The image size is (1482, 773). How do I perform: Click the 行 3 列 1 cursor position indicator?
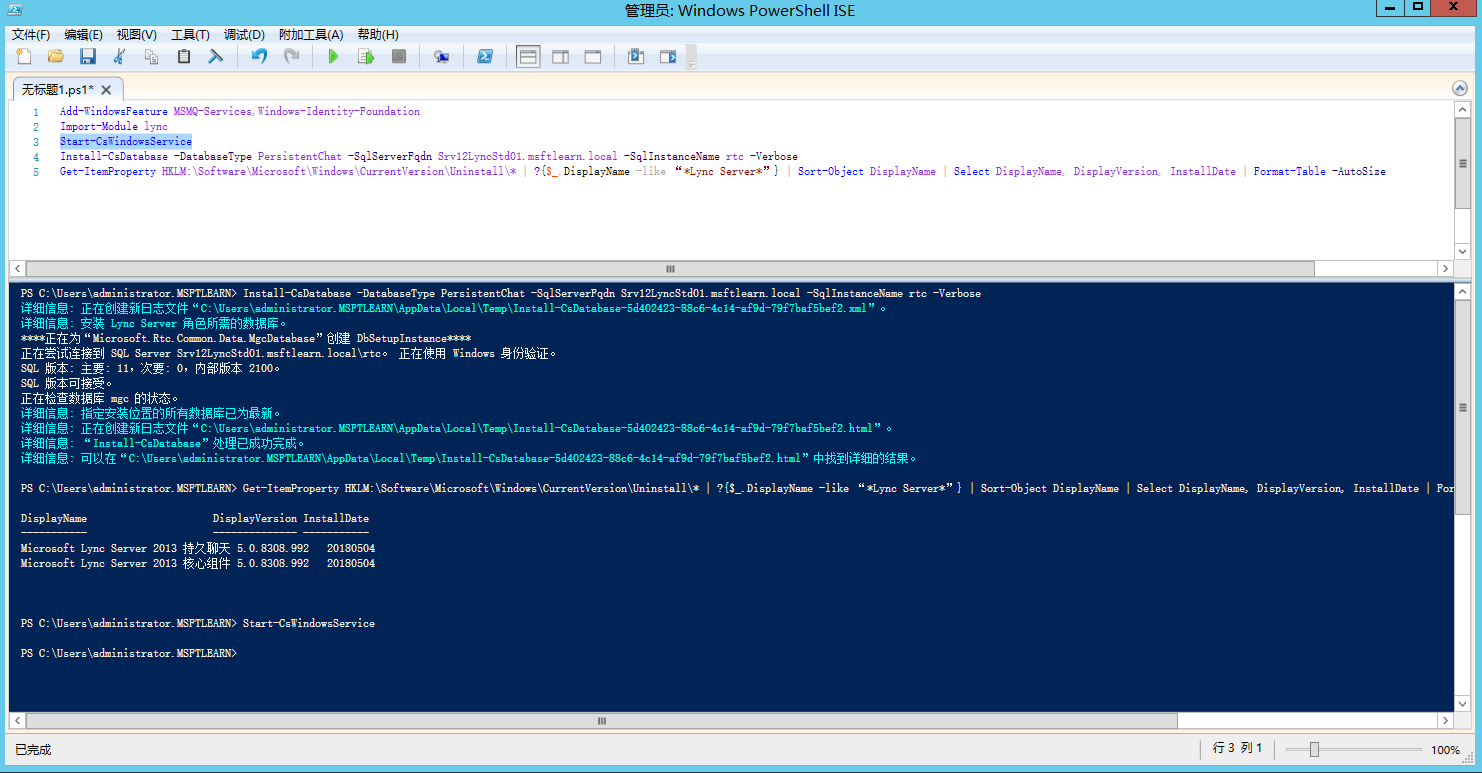click(1238, 749)
